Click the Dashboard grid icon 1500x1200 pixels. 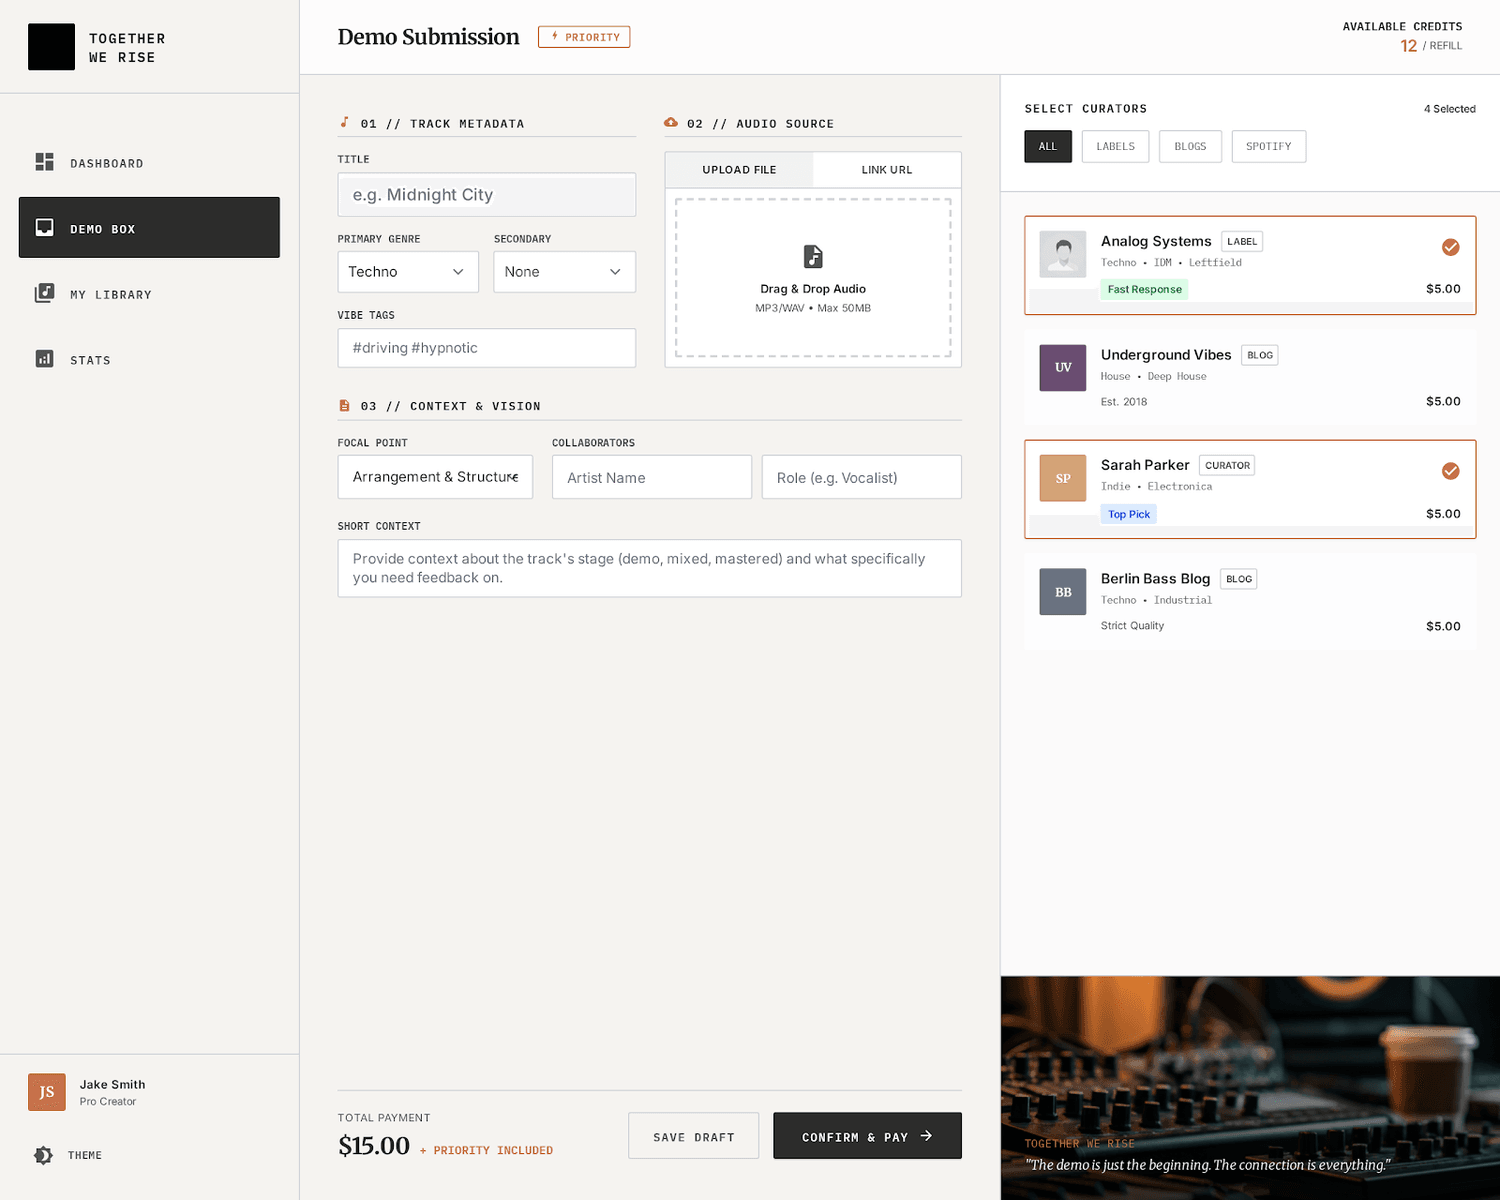point(45,162)
